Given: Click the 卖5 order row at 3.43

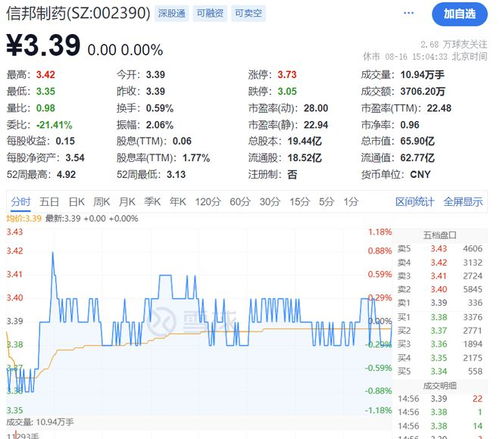Looking at the screenshot, I should tap(440, 249).
